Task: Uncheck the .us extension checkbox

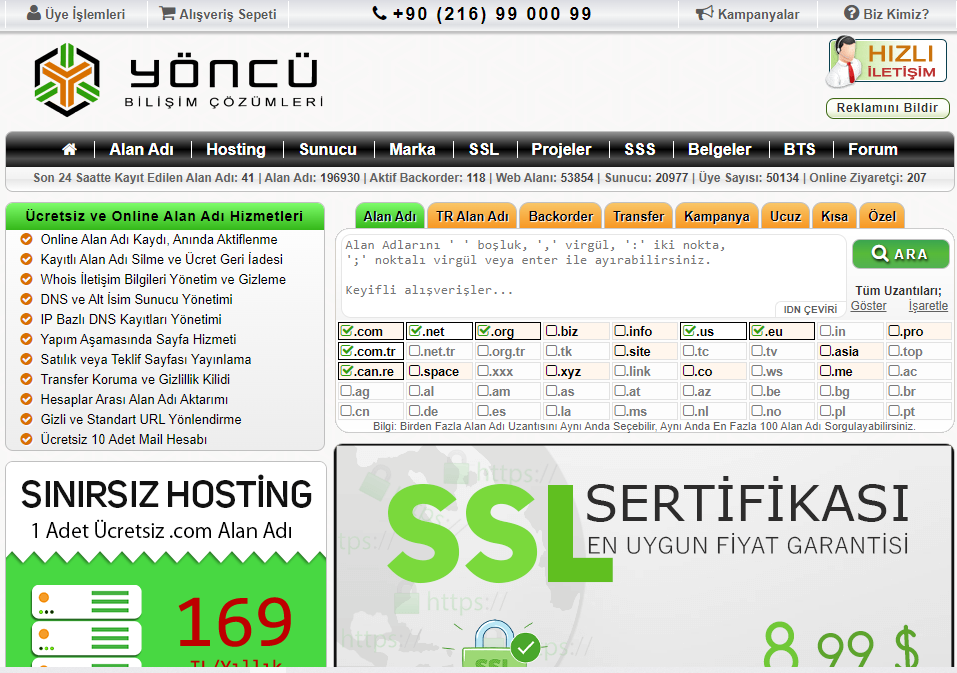Action: coord(689,331)
